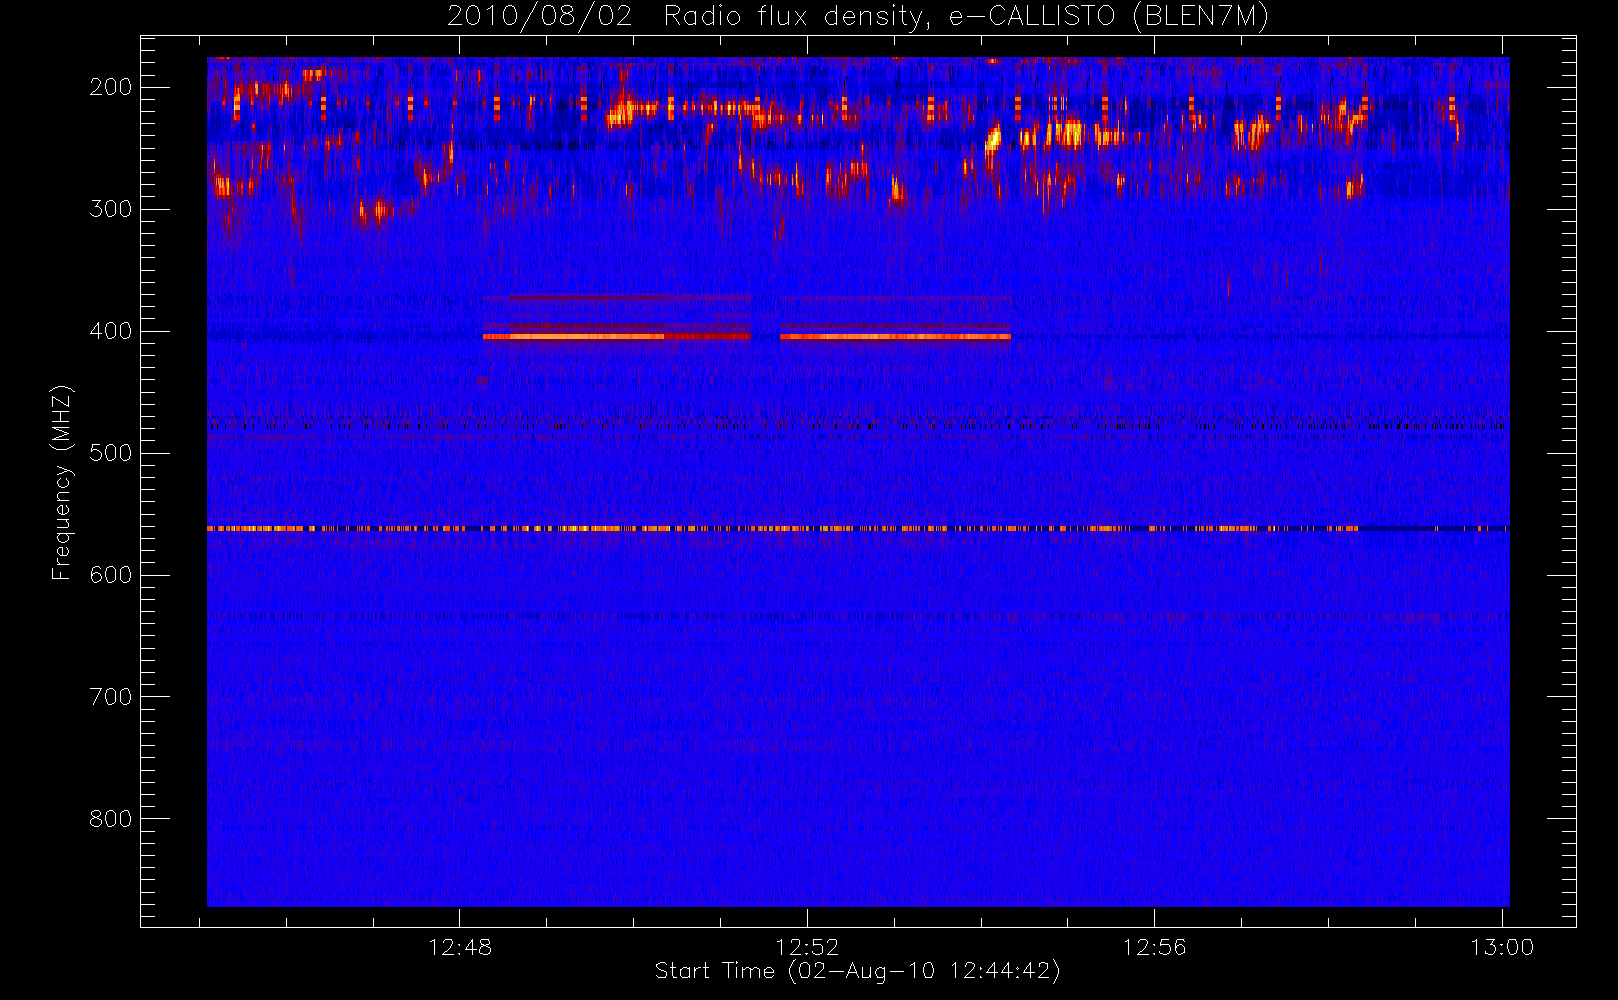
Task: Click the dark dotted line near 475 MHz
Action: [858, 427]
